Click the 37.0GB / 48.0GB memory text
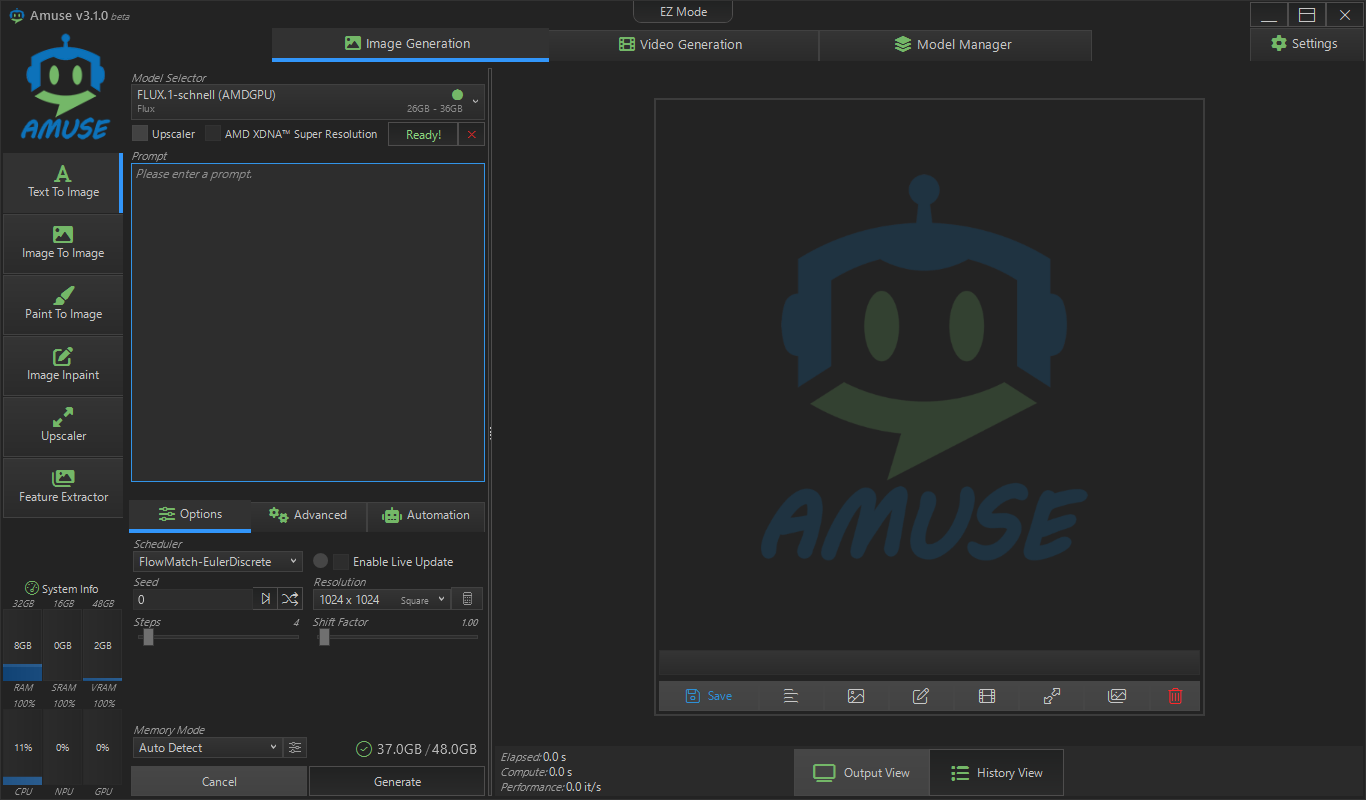The height and width of the screenshot is (800, 1366). pos(427,749)
